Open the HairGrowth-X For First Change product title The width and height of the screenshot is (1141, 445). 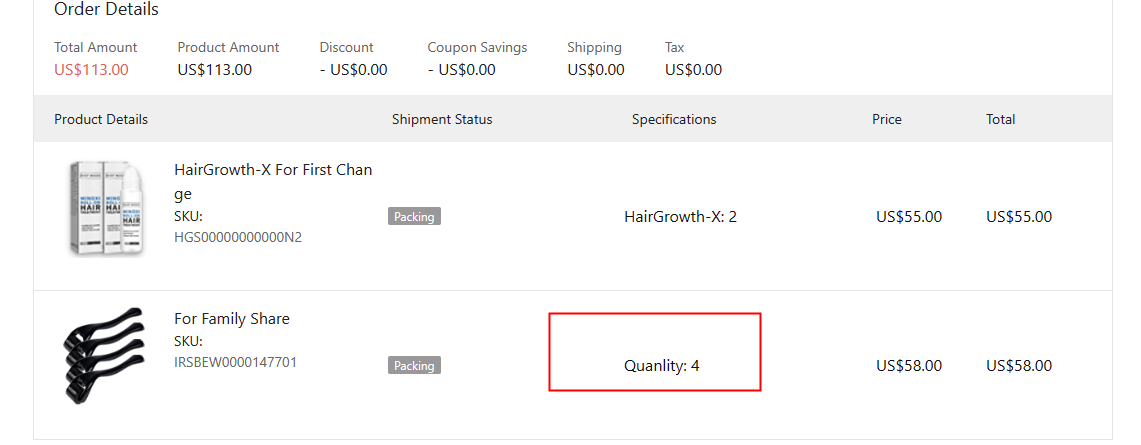click(273, 181)
